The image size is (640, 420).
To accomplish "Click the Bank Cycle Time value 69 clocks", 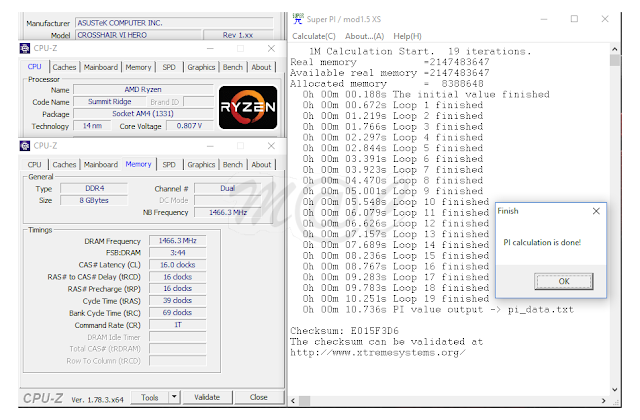I will pos(178,313).
